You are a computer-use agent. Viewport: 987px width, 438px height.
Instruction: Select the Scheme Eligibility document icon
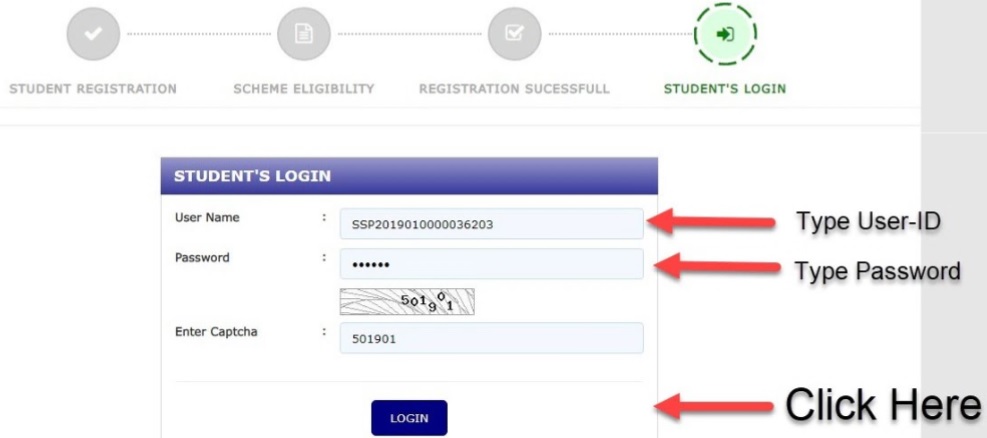coord(303,34)
